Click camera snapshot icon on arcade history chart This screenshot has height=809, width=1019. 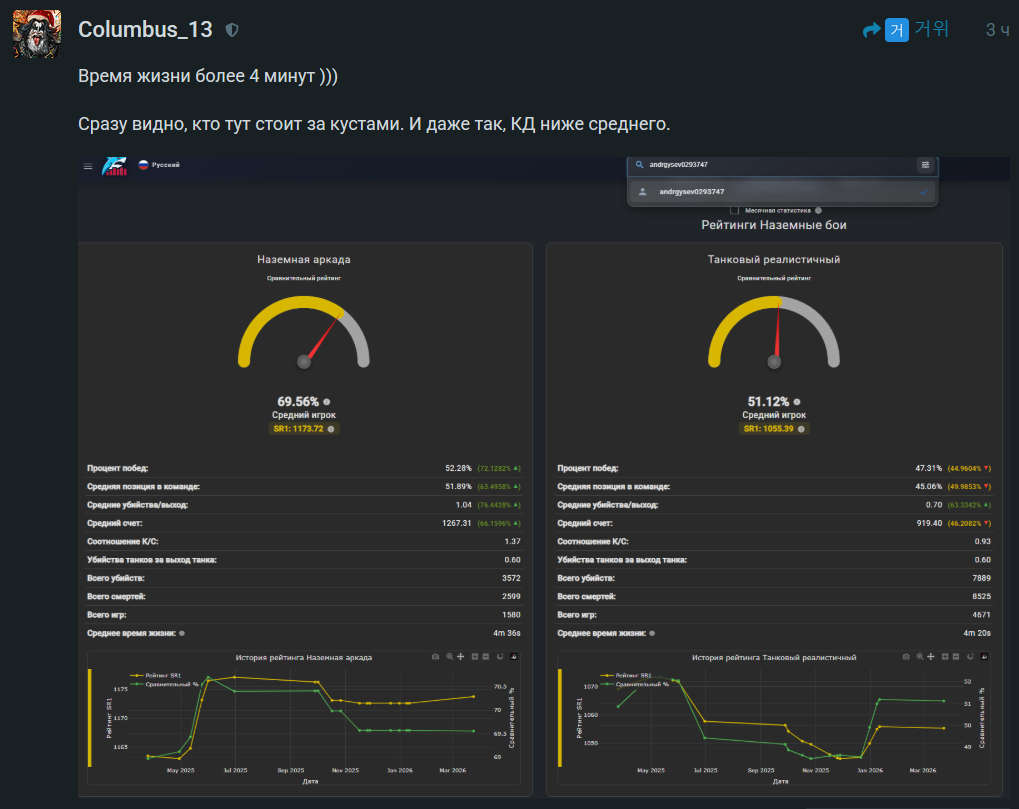[x=435, y=657]
